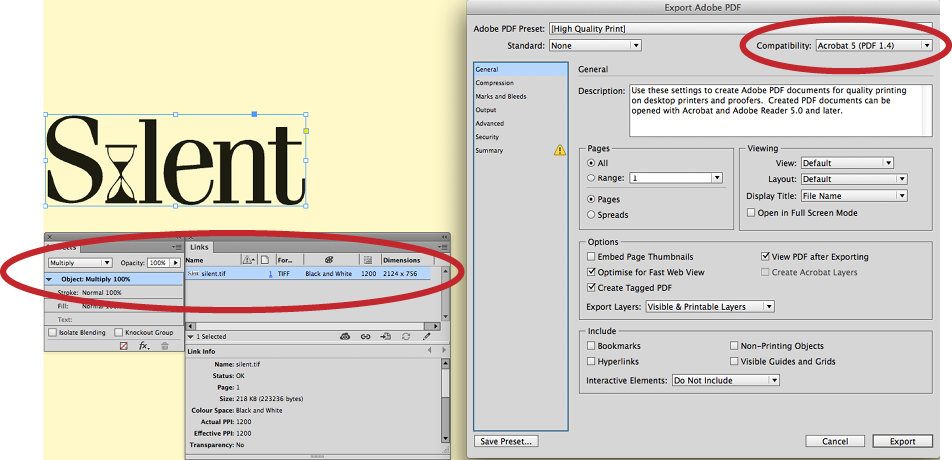Viewport: 952px width, 460px height.
Task: Tick the Hyperlinks checkbox
Action: coord(591,362)
